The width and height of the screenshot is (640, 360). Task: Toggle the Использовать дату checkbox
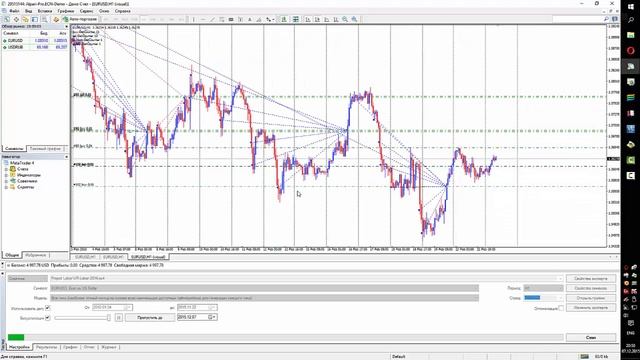[x=48, y=308]
